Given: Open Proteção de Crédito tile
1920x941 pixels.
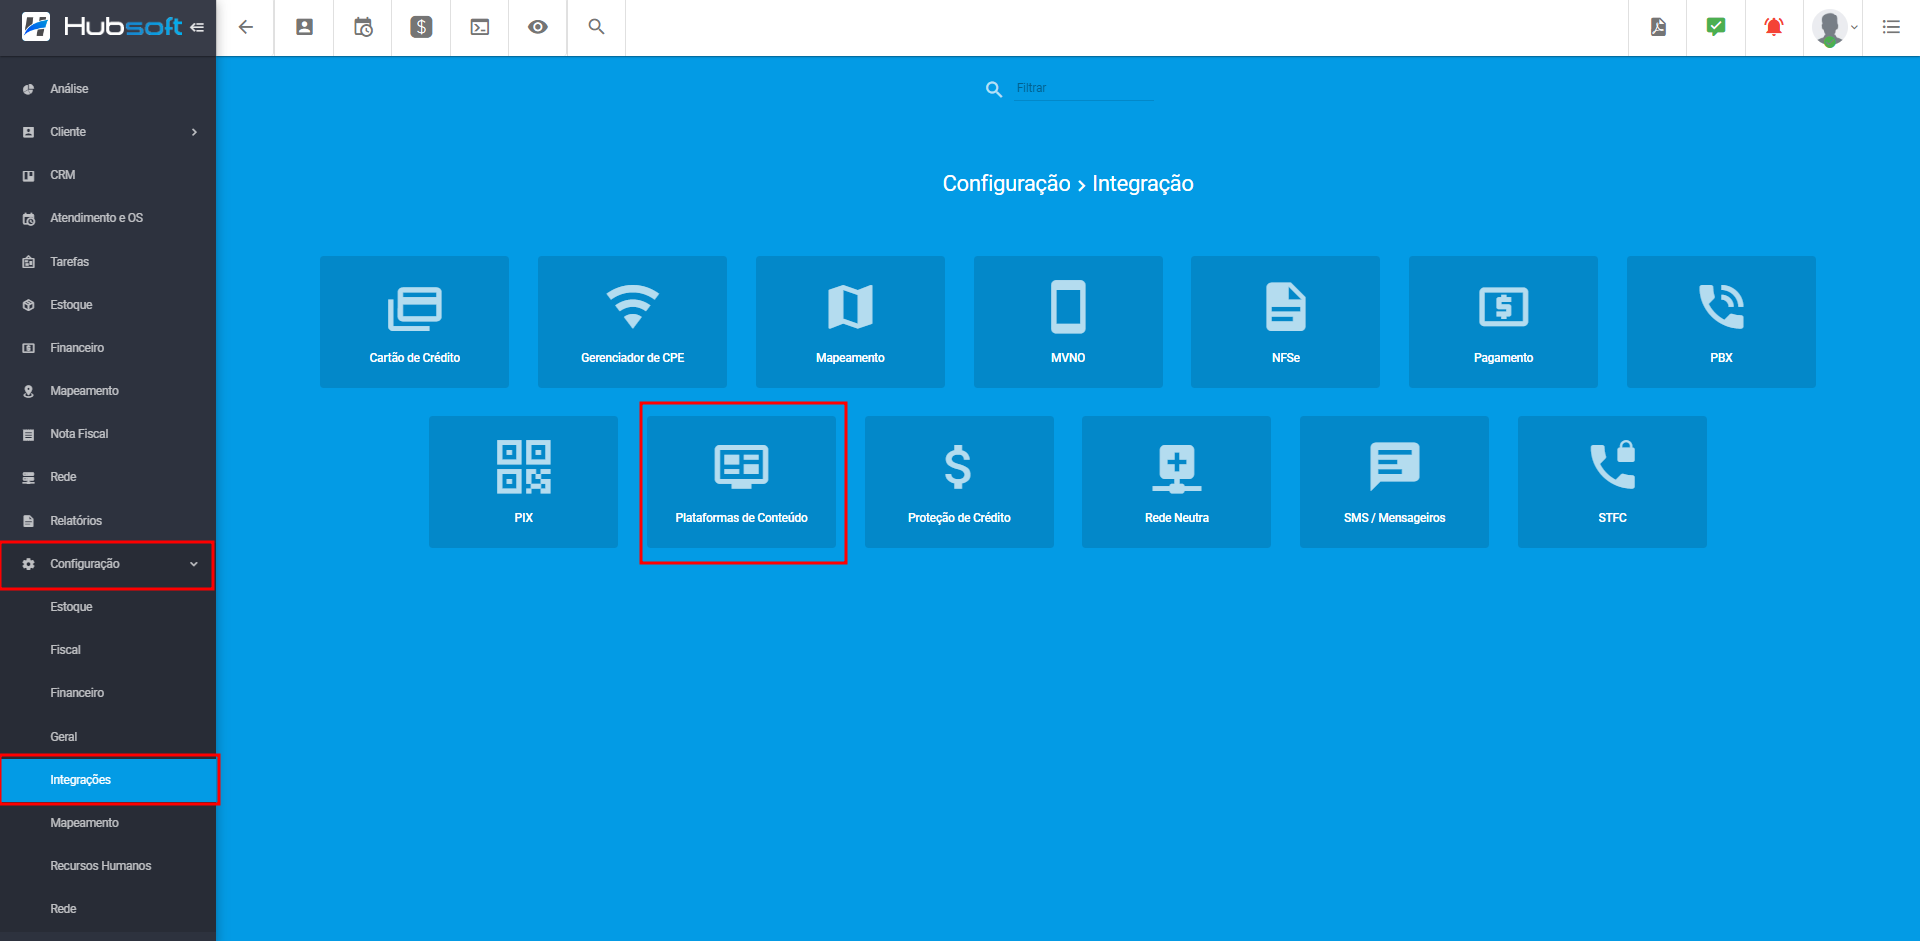Looking at the screenshot, I should pos(959,482).
